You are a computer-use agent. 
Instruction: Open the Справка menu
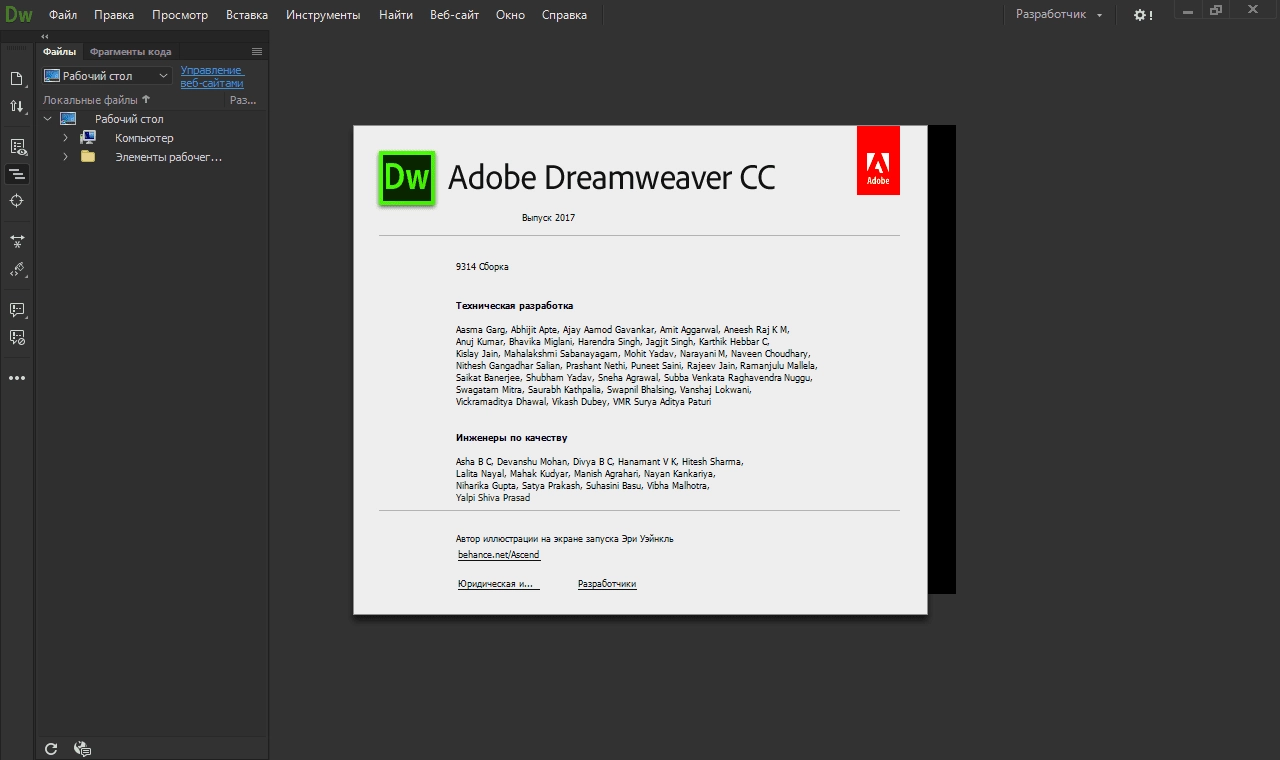(x=564, y=15)
